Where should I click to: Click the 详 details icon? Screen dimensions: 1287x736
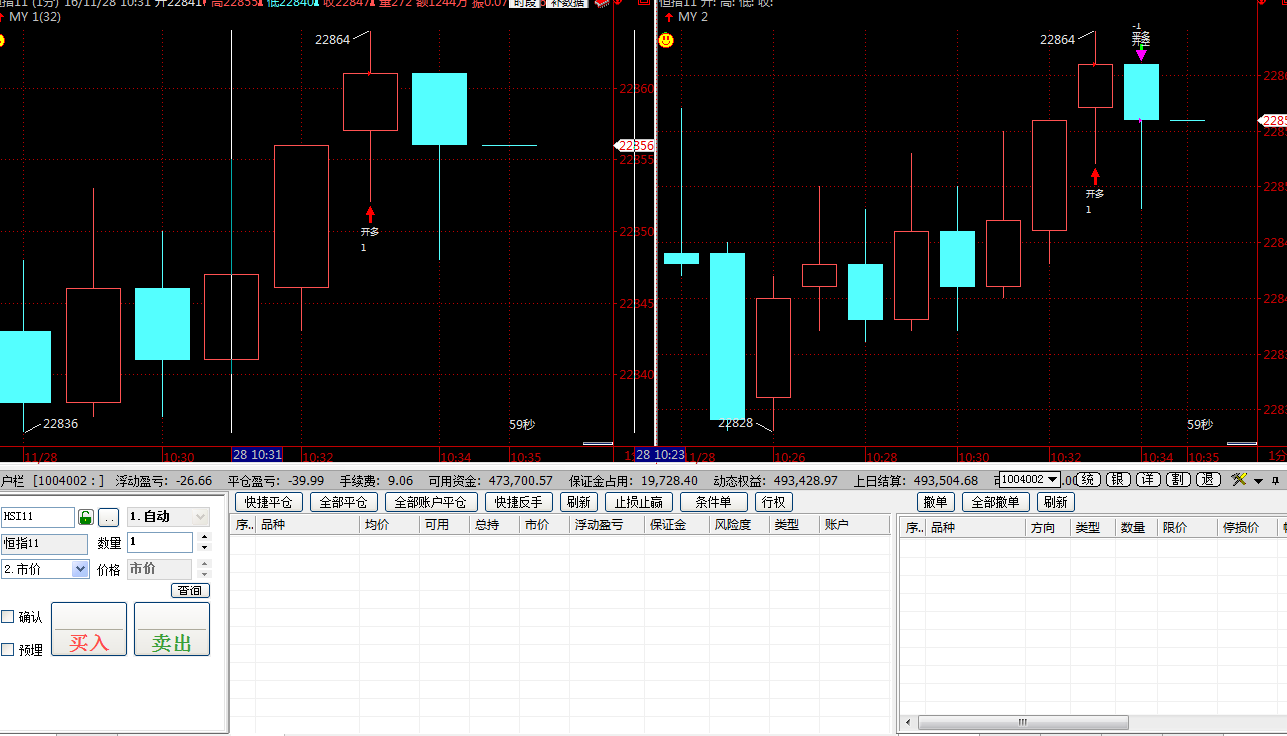(1149, 480)
